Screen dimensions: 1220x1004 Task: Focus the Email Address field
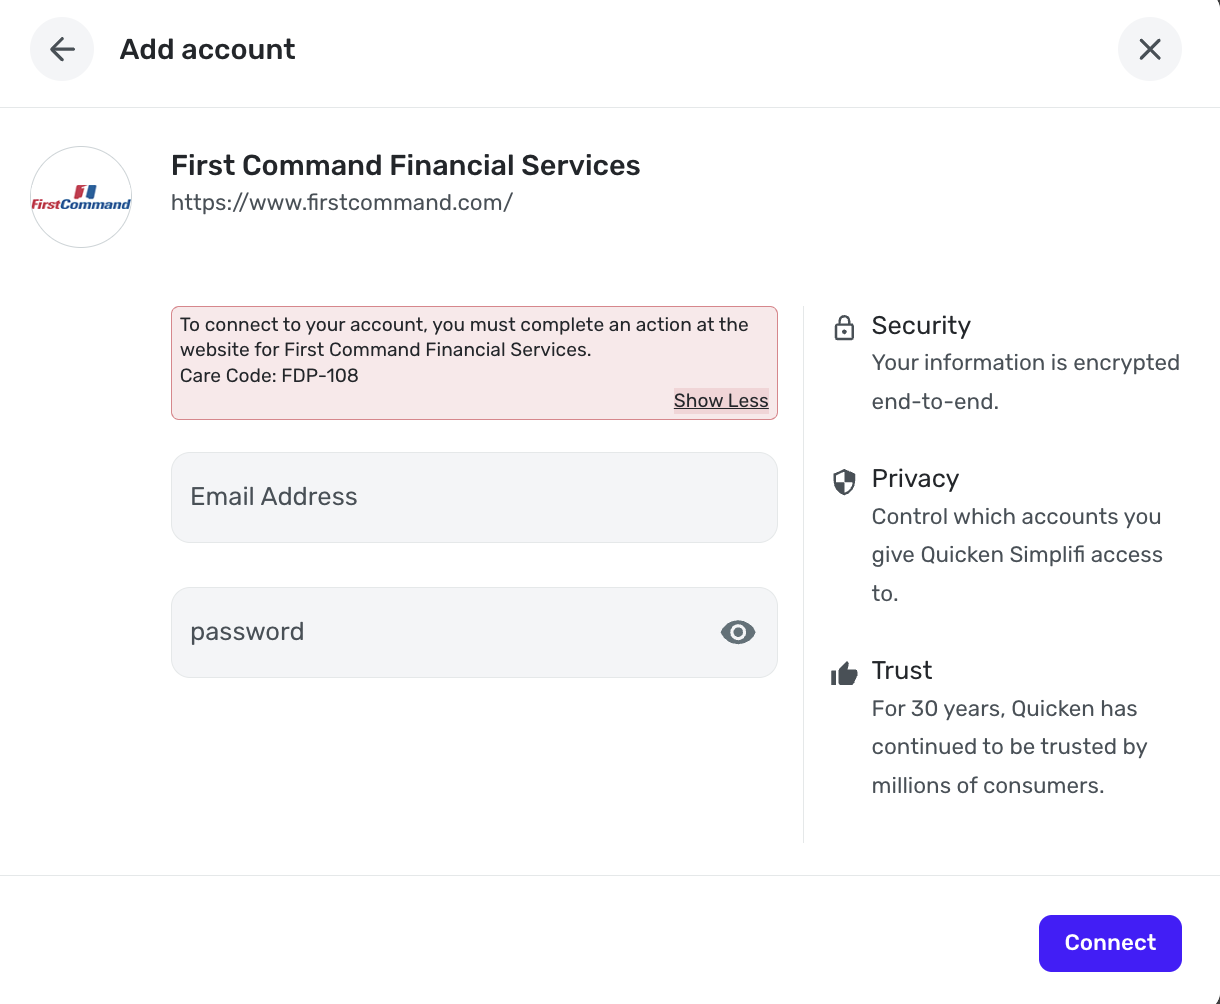click(x=474, y=497)
